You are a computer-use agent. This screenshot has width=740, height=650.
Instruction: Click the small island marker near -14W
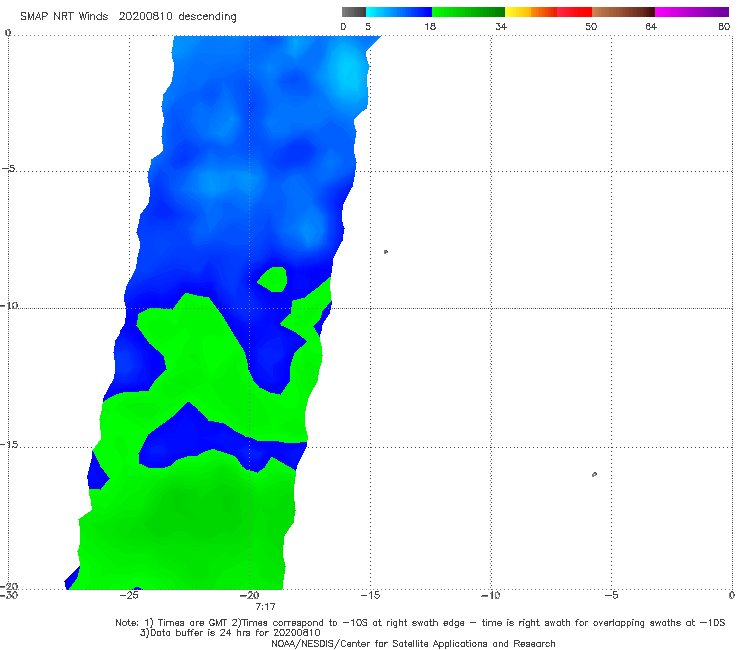[x=386, y=252]
